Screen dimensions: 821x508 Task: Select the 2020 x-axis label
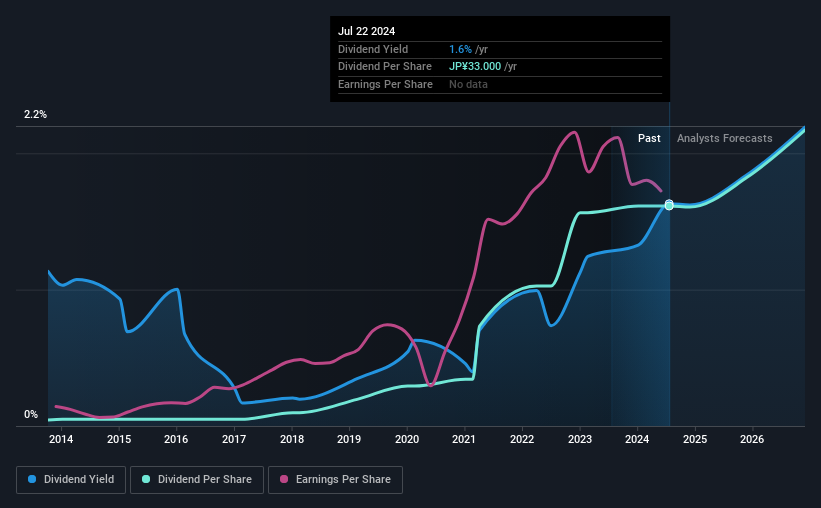pyautogui.click(x=407, y=439)
